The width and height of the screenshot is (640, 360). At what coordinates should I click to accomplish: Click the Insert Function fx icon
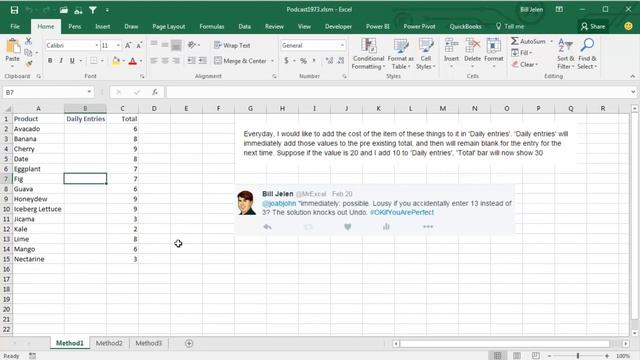155,92
